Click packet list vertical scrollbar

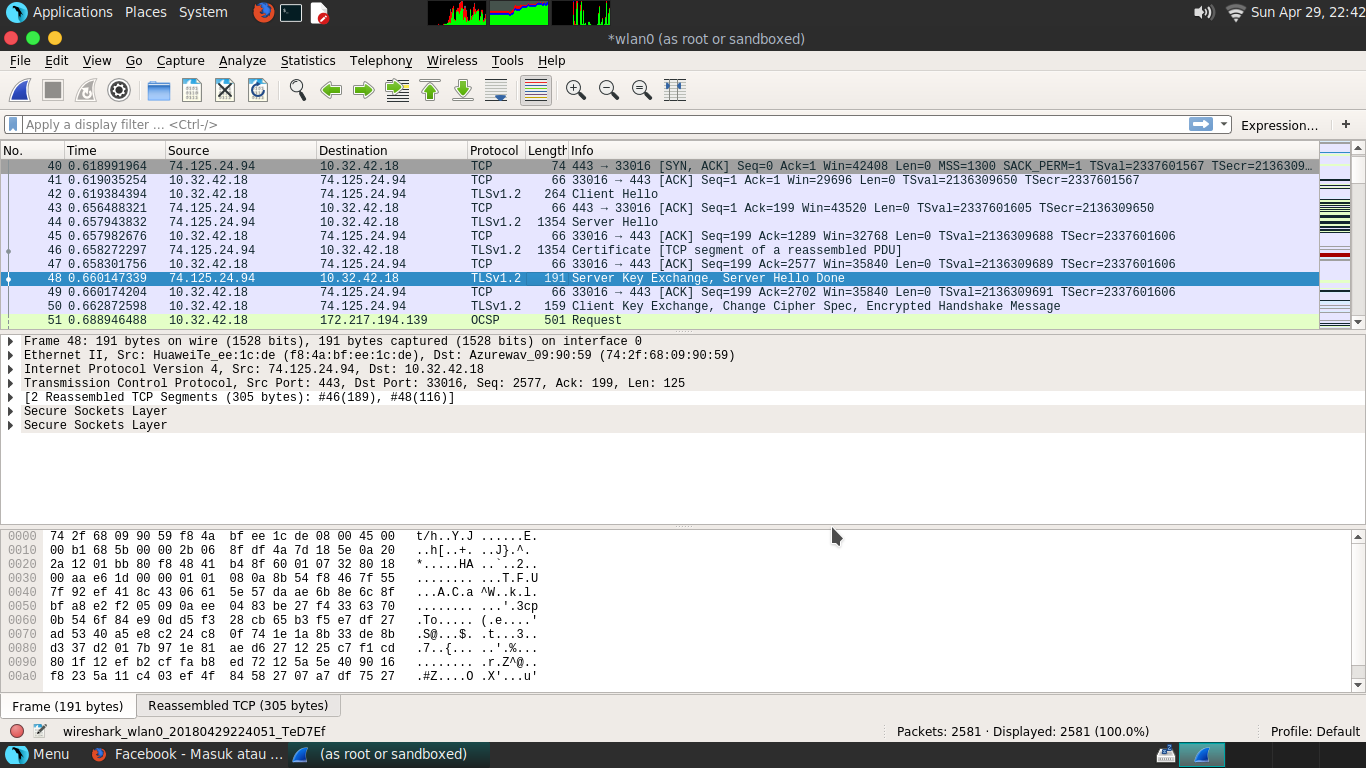1358,235
